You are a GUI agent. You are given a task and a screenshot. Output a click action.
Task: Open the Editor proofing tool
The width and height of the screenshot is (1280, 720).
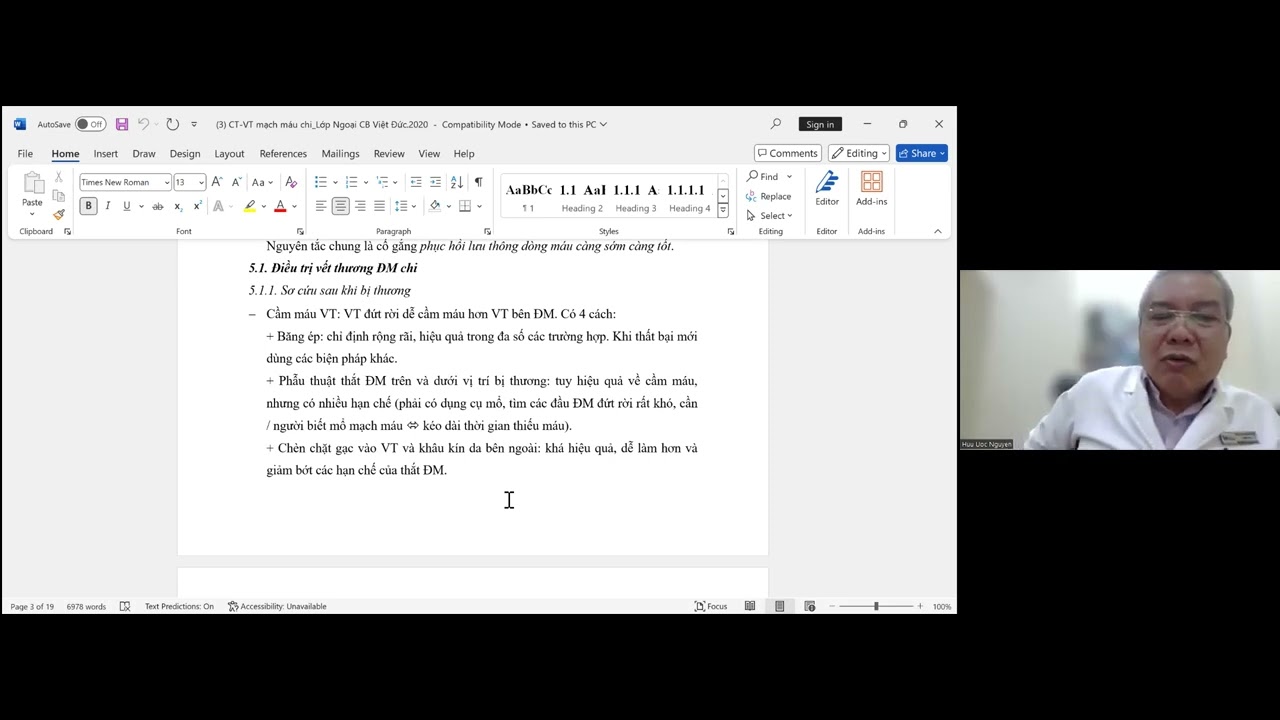tap(827, 188)
